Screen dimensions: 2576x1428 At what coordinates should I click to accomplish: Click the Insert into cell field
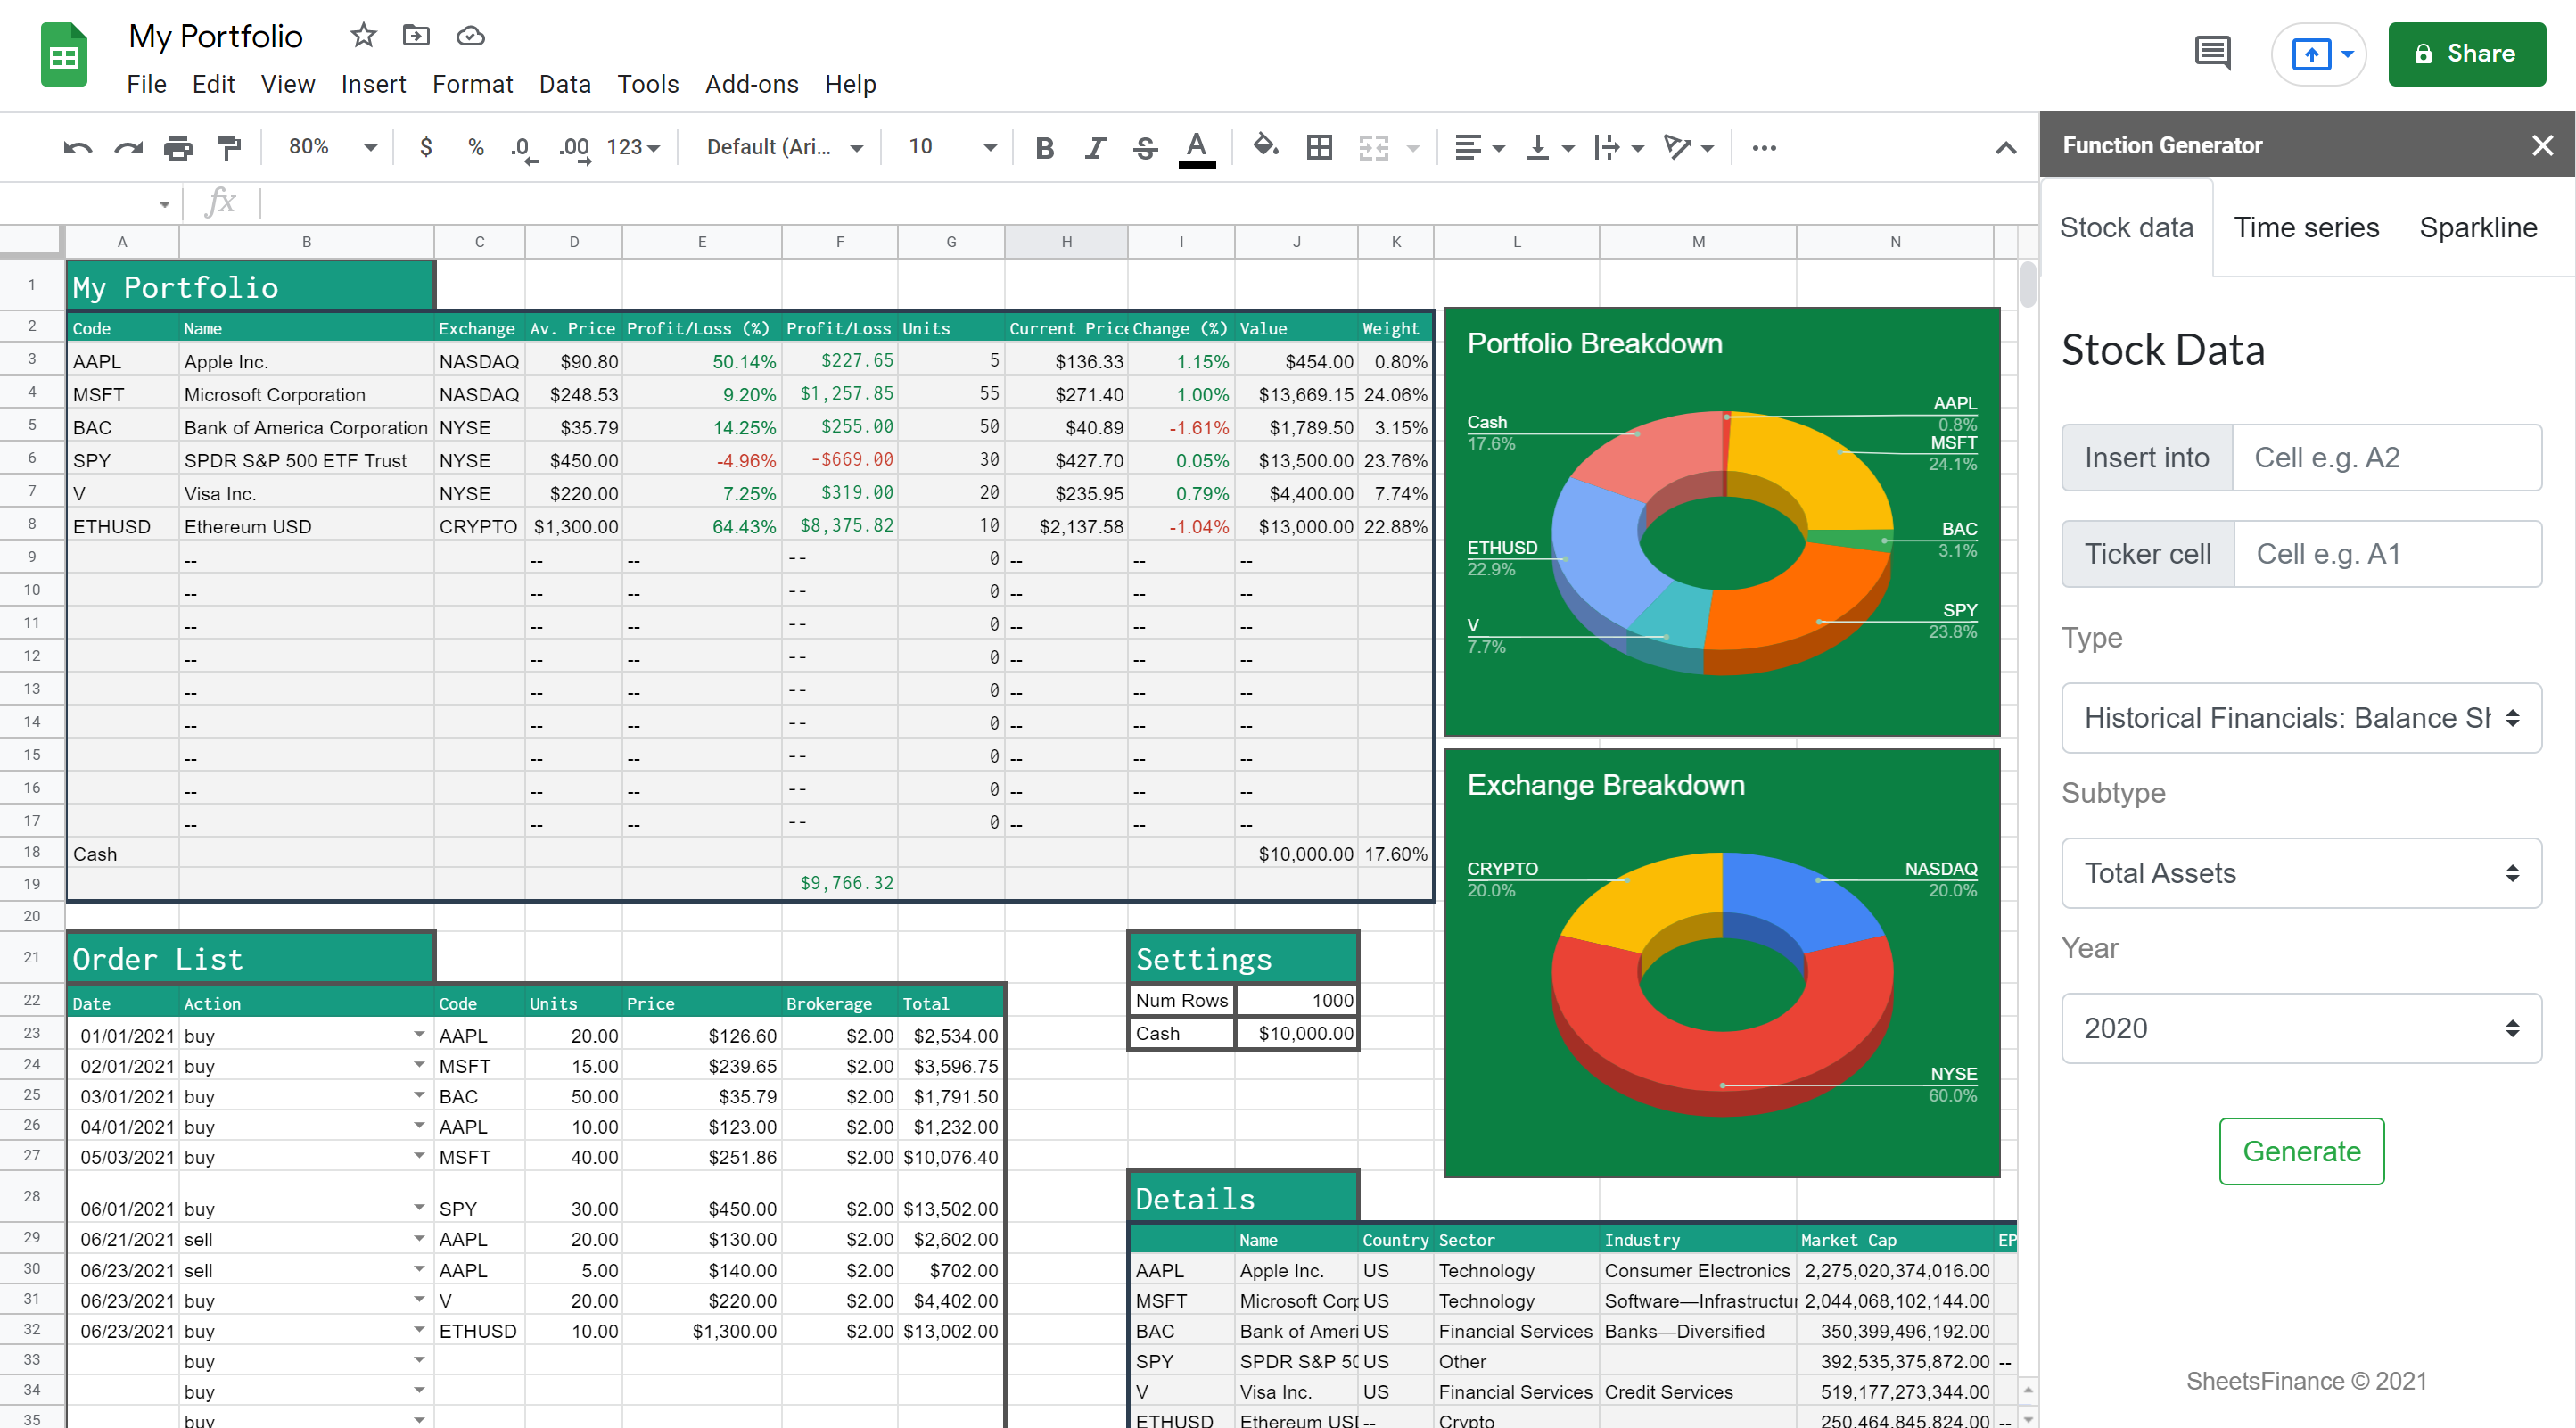pos(2386,457)
